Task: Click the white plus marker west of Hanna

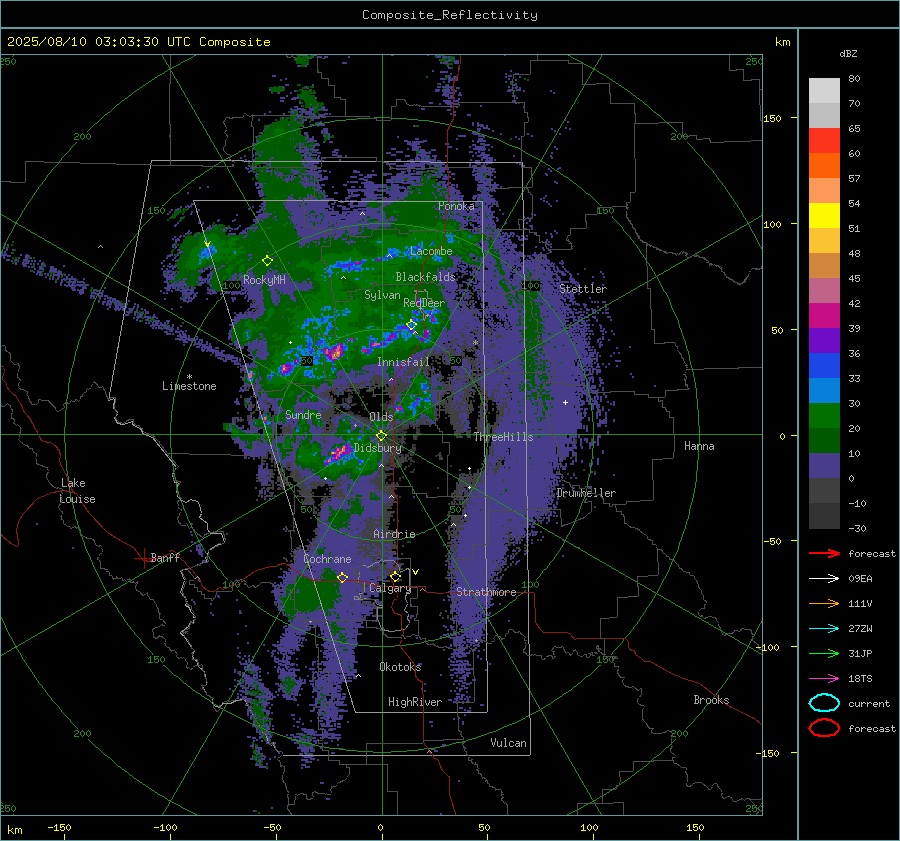Action: [565, 402]
